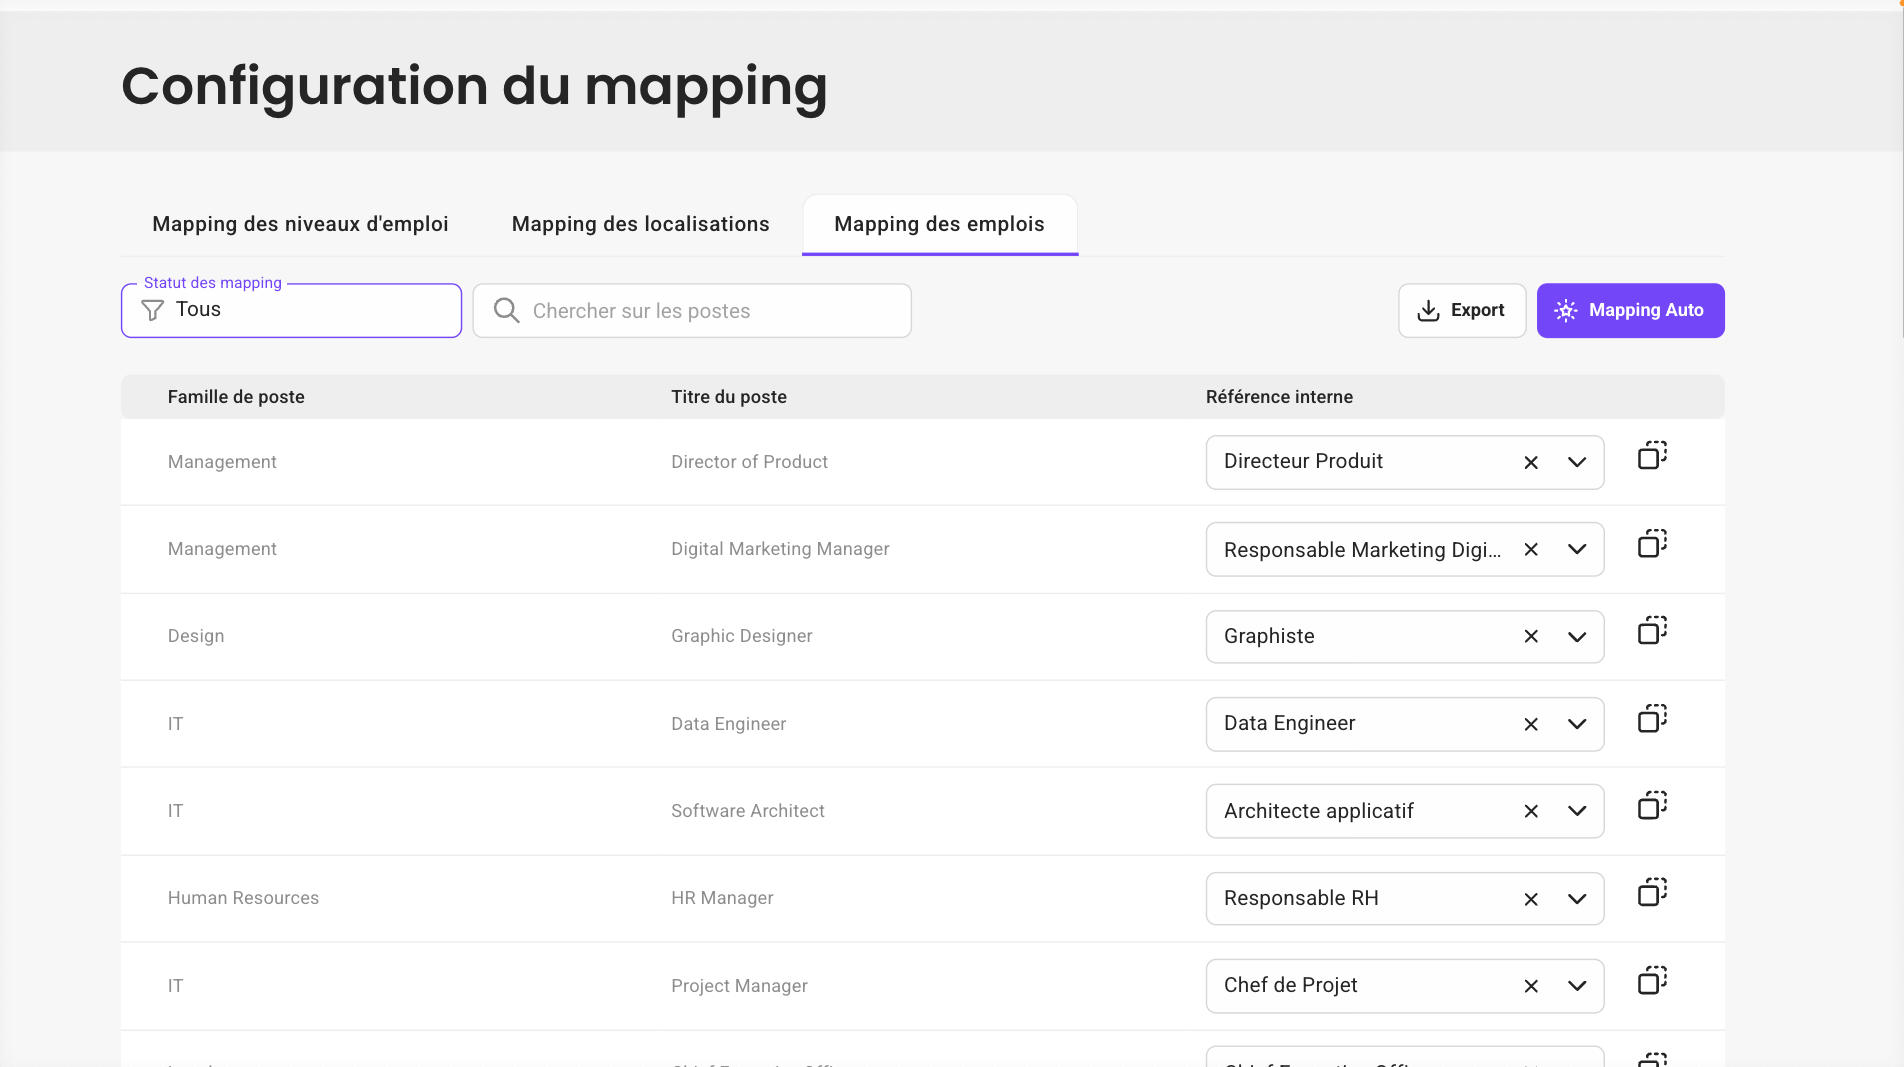Click the Export button
Screen dimensions: 1904x1067
click(1461, 311)
